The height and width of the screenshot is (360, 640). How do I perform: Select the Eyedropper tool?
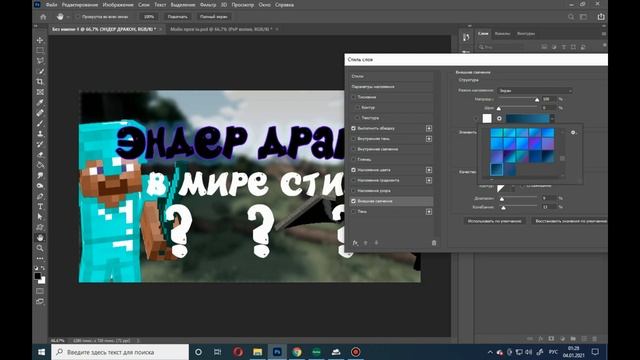click(40, 102)
